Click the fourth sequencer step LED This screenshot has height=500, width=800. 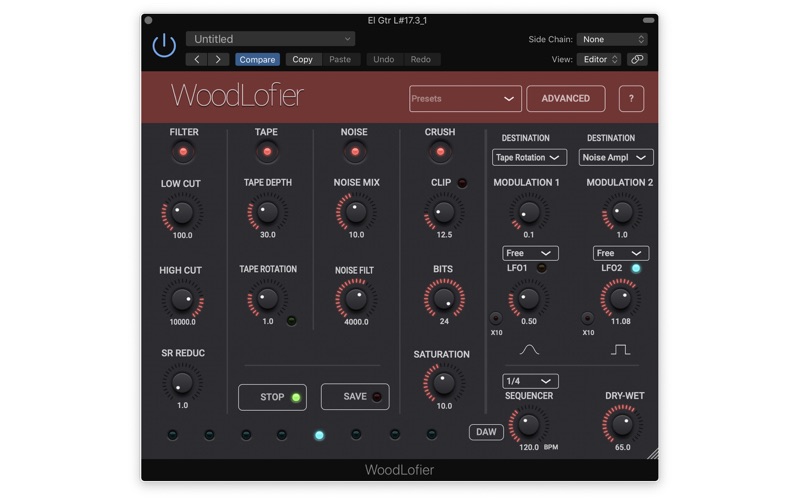282,435
